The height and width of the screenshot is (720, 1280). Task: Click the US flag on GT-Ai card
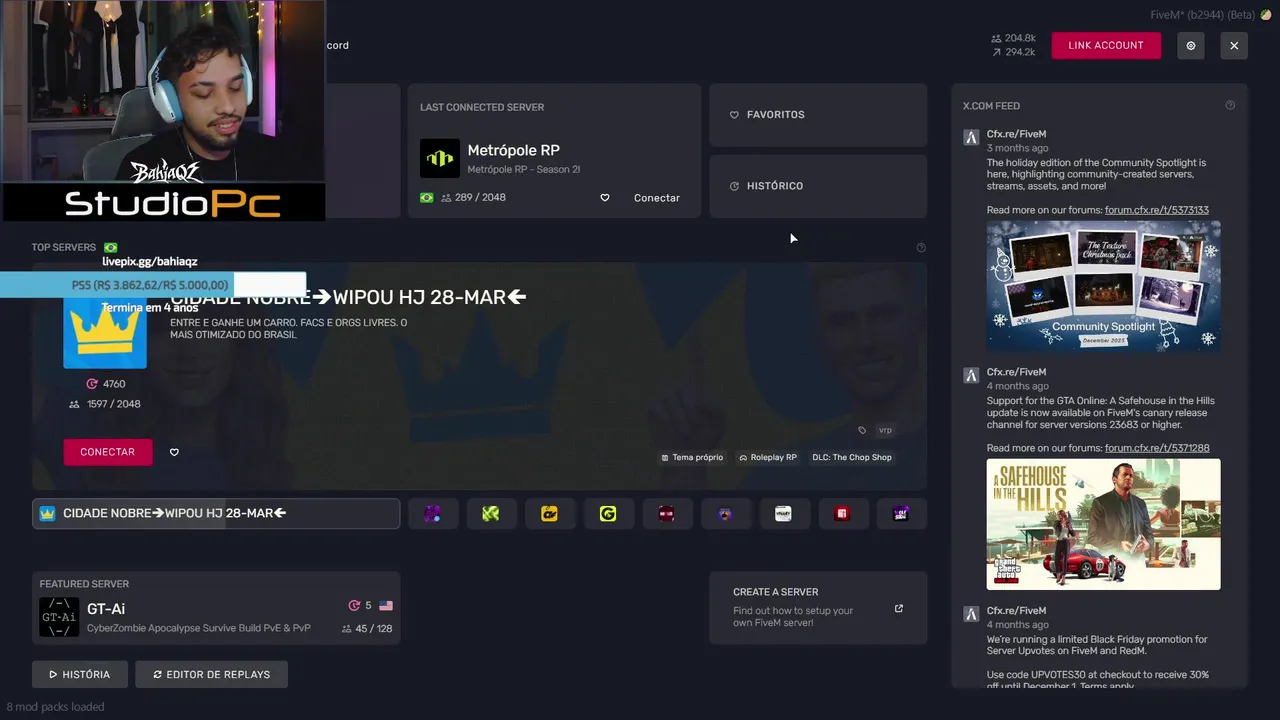click(x=386, y=606)
